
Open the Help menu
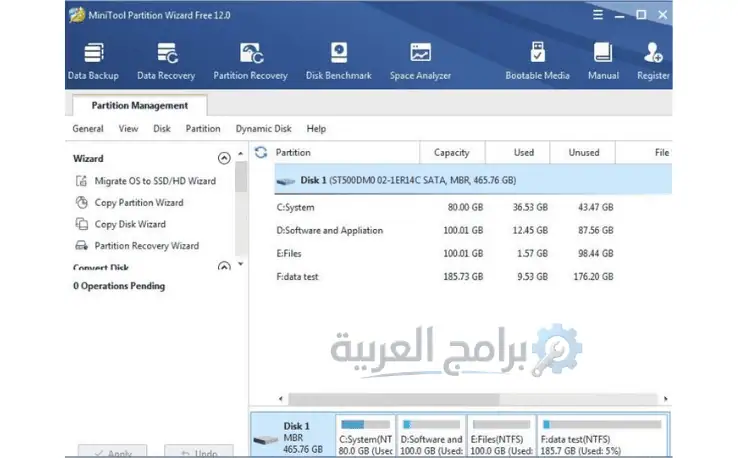316,129
